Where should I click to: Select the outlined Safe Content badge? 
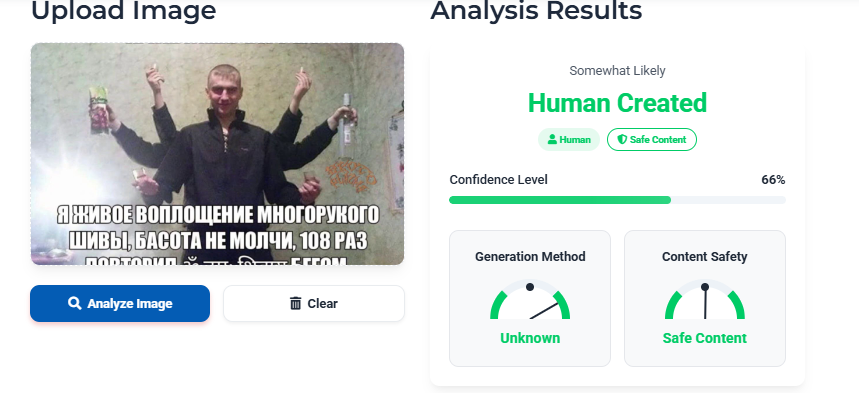click(x=652, y=140)
